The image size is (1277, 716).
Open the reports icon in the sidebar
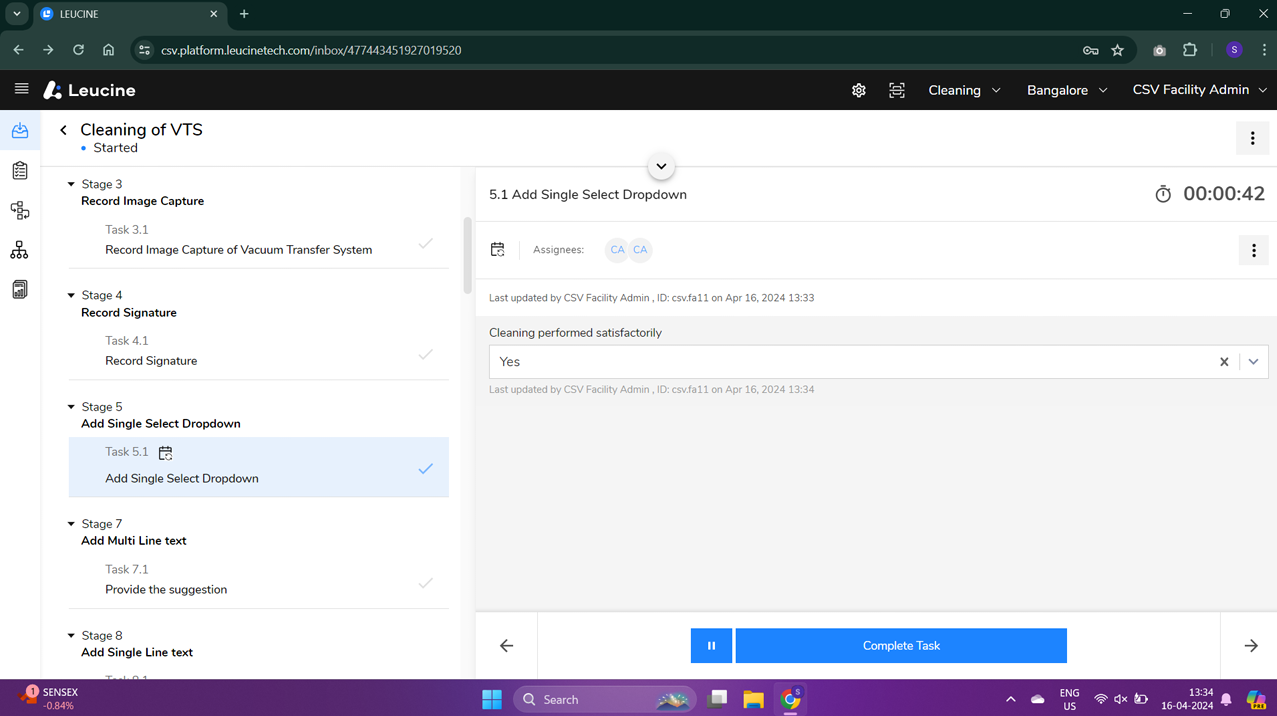(x=19, y=289)
